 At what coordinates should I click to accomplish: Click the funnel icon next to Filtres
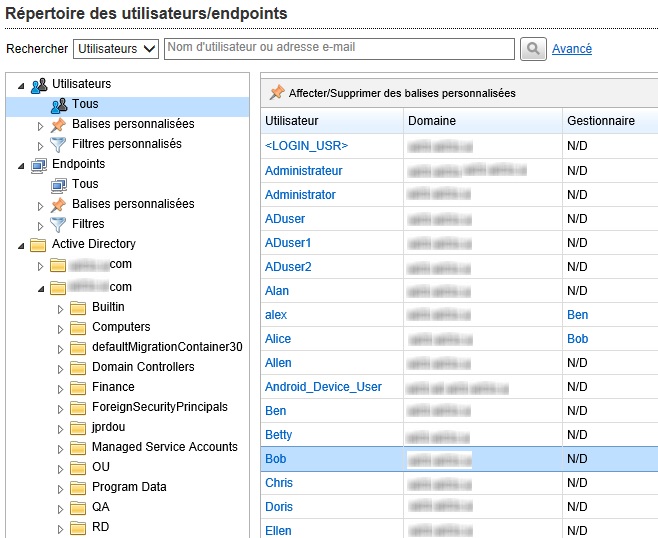click(58, 224)
